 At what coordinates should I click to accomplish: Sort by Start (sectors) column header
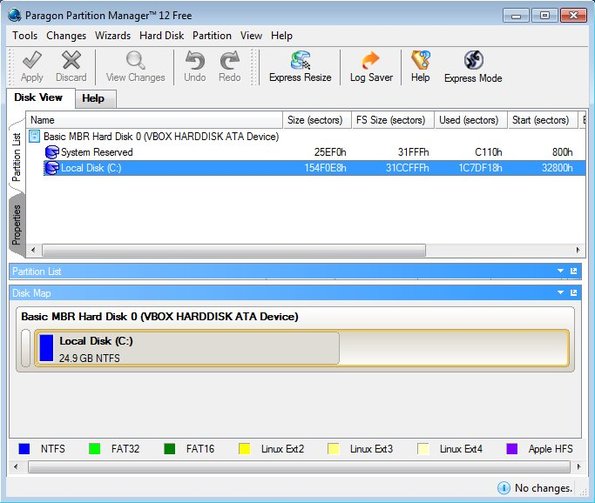point(542,120)
